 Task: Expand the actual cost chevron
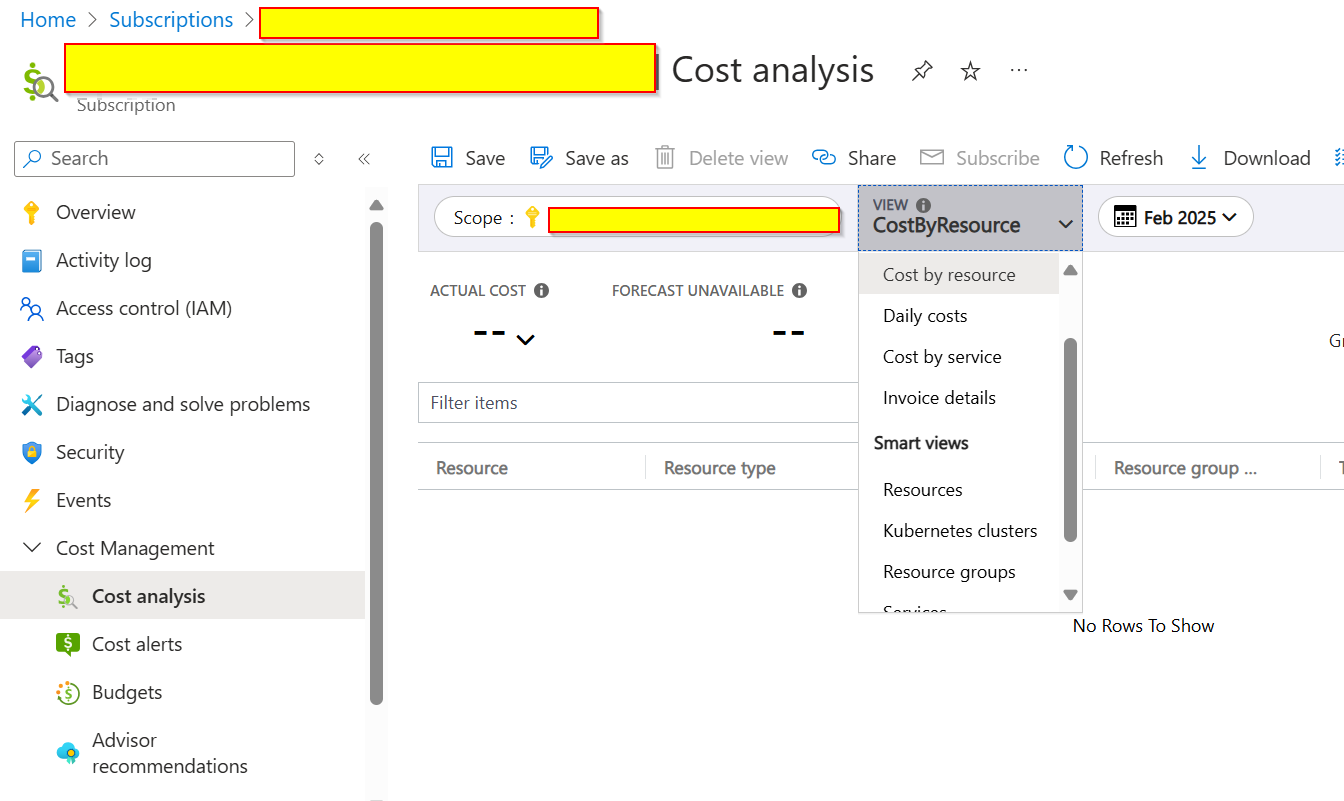525,340
